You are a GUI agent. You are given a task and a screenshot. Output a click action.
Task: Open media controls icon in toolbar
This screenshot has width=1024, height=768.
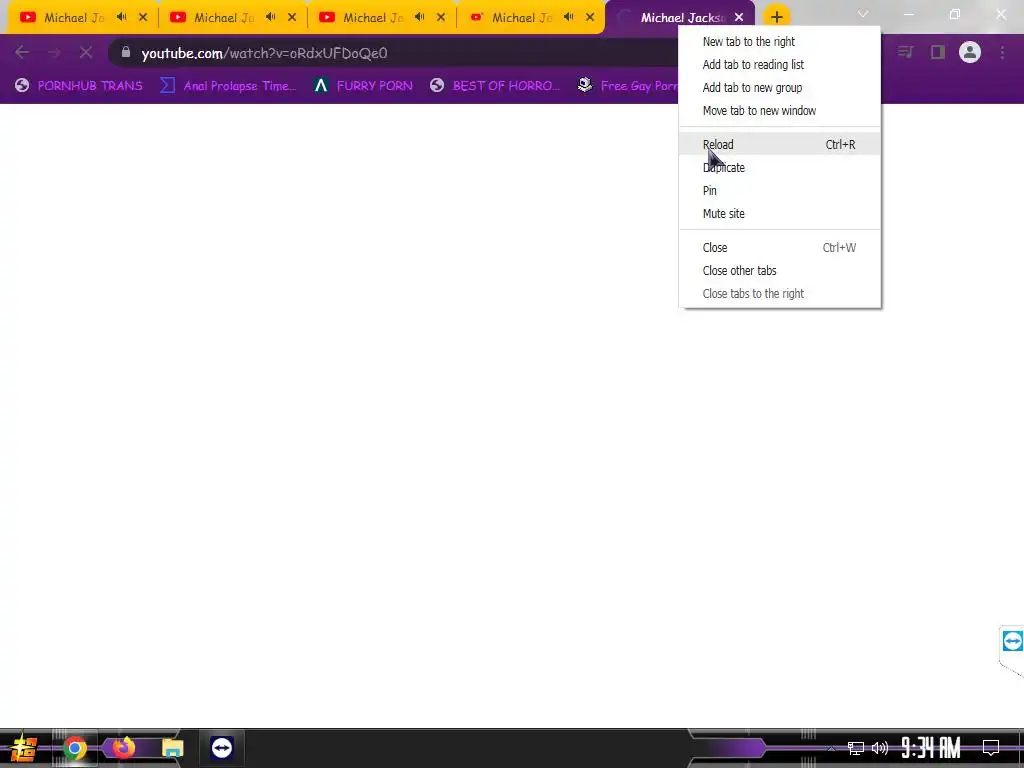905,52
